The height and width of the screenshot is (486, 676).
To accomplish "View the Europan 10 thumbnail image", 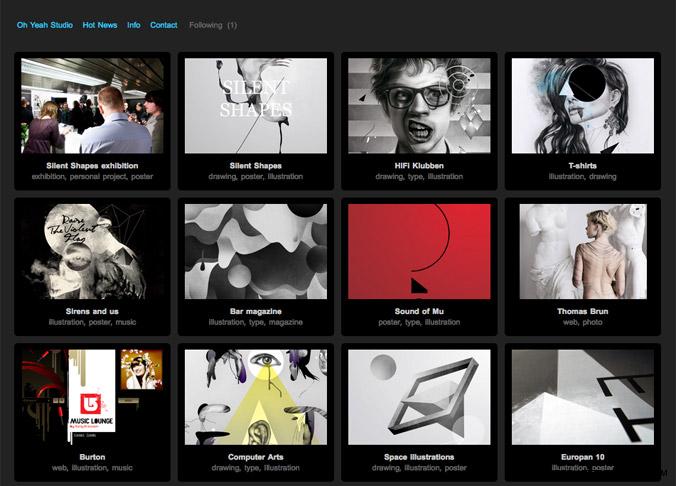I will 582,397.
